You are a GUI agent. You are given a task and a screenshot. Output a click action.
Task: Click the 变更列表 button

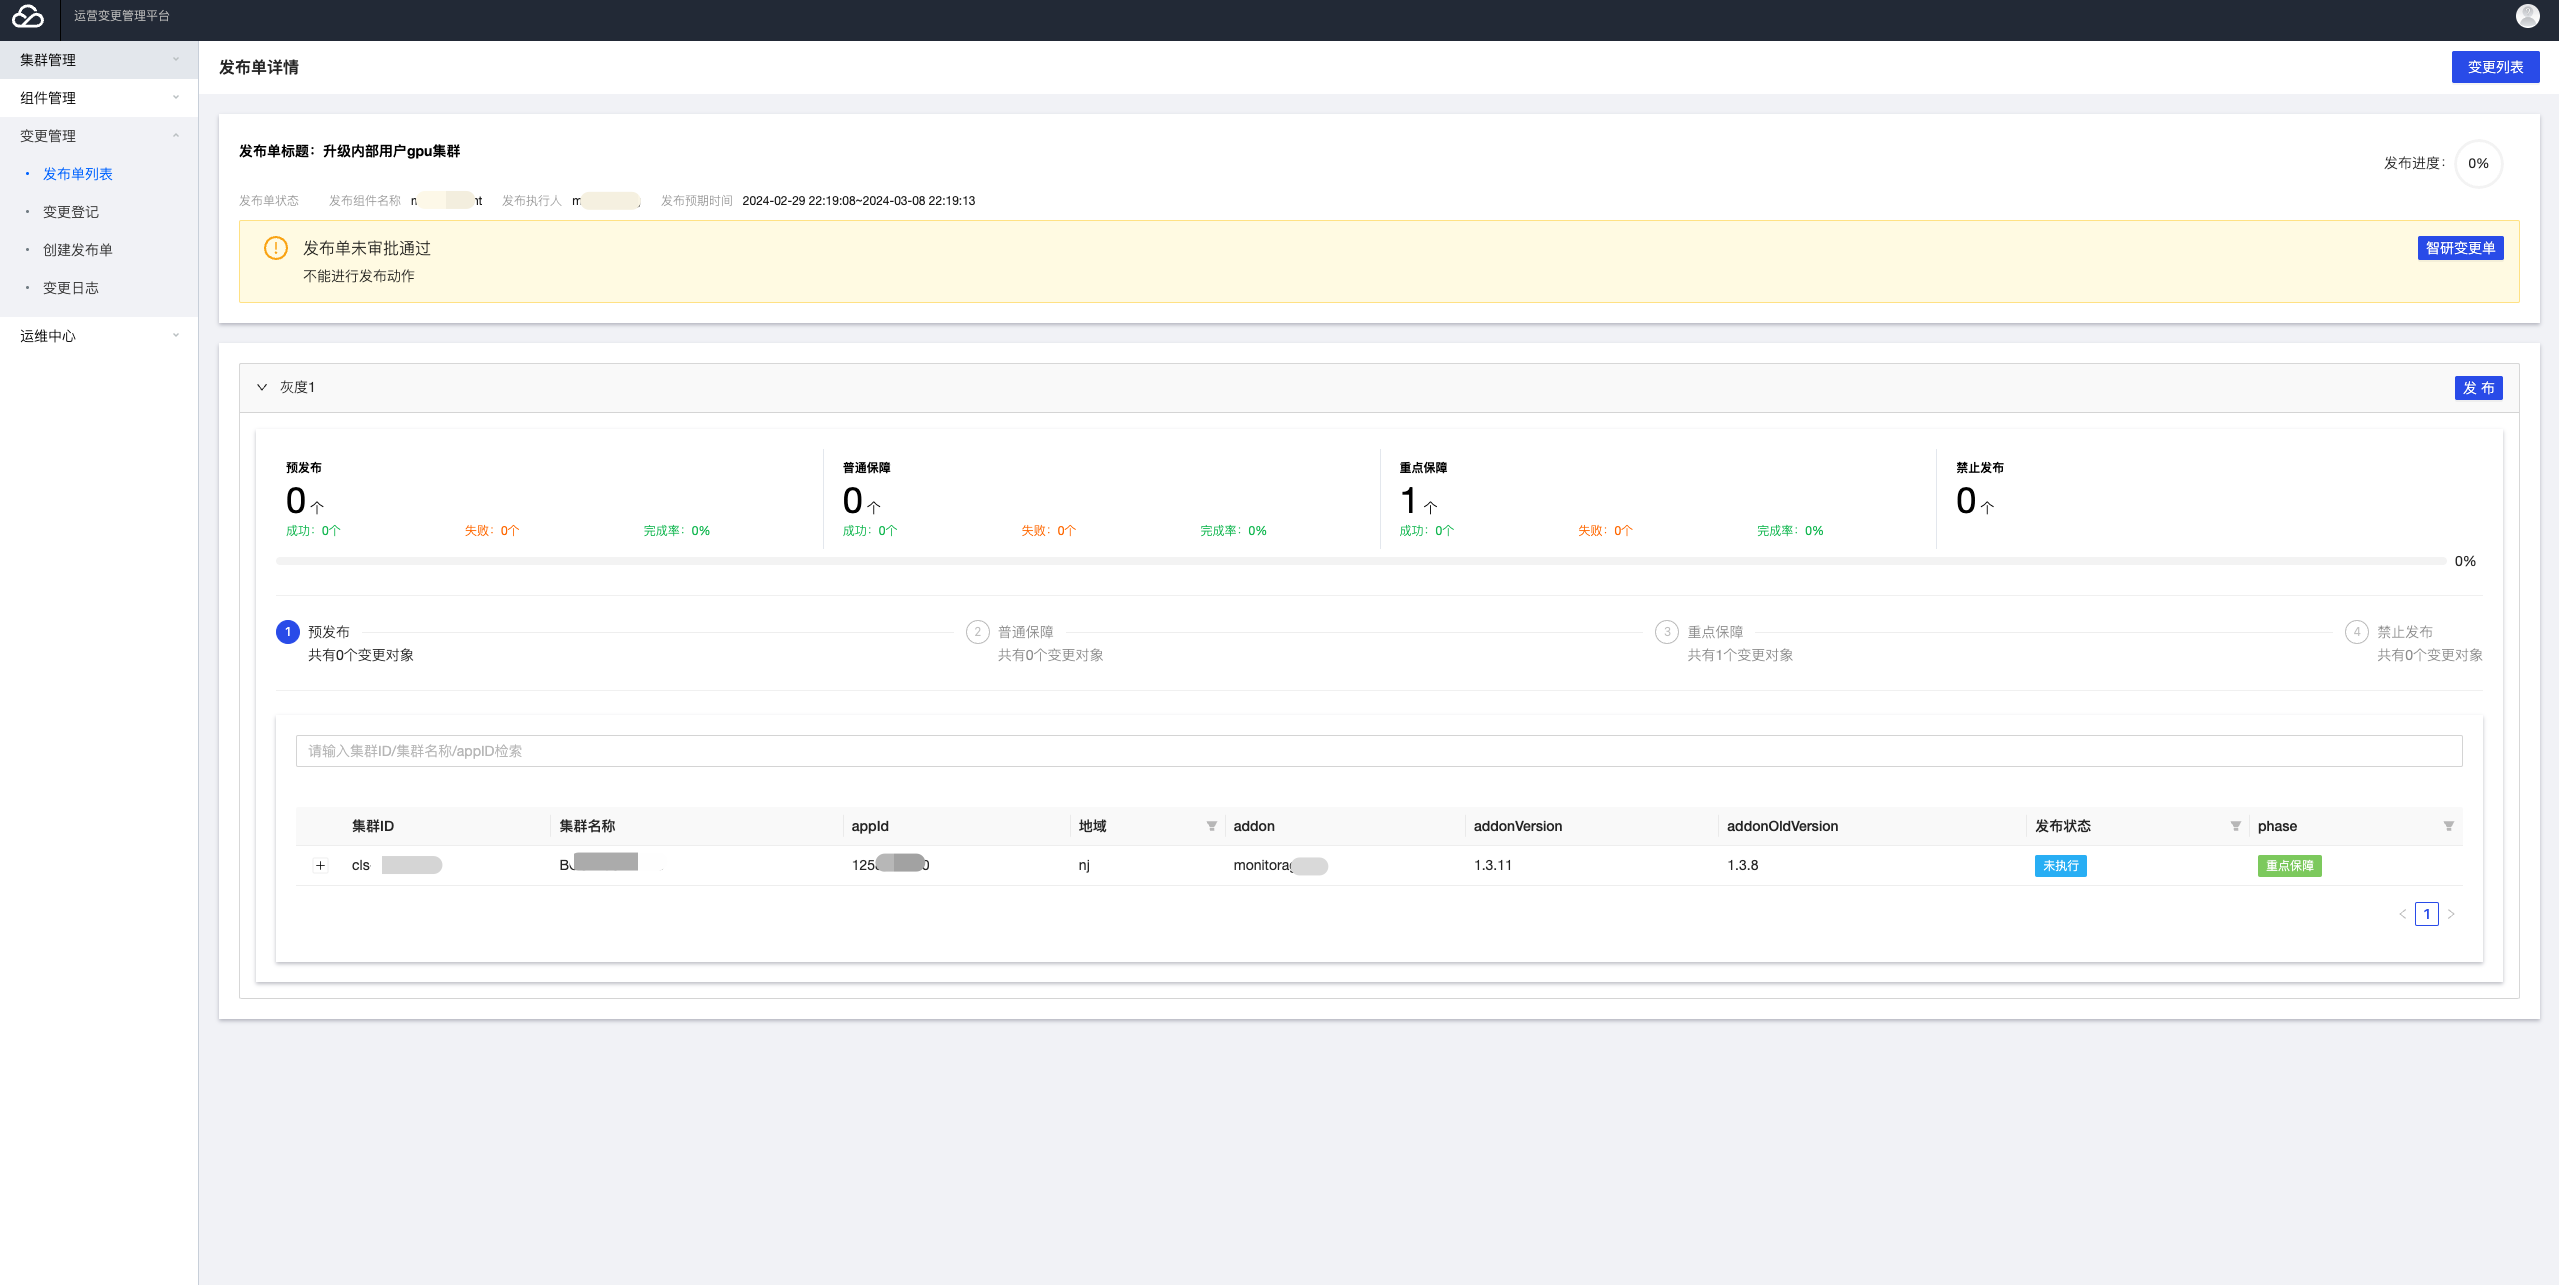pos(2495,67)
